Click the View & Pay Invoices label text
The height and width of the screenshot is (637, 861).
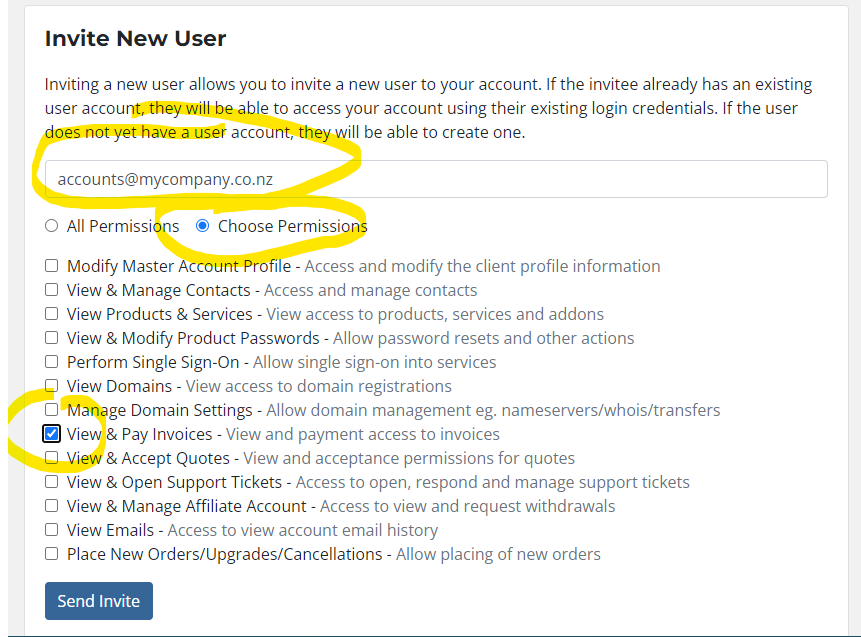click(139, 434)
